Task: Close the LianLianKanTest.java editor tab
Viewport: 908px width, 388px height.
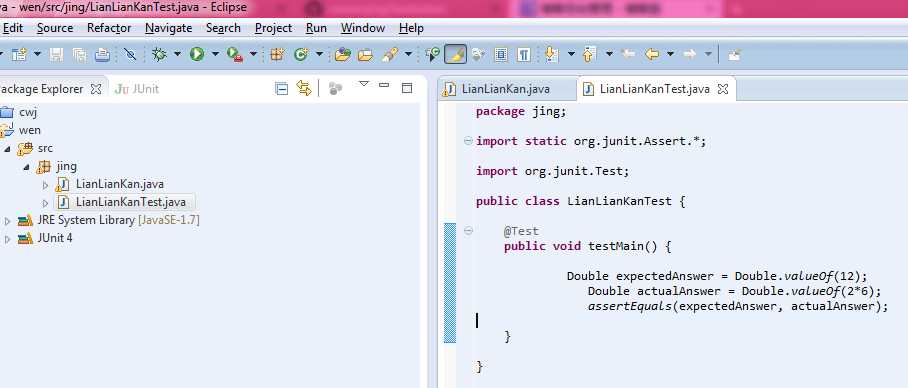Action: (723, 89)
